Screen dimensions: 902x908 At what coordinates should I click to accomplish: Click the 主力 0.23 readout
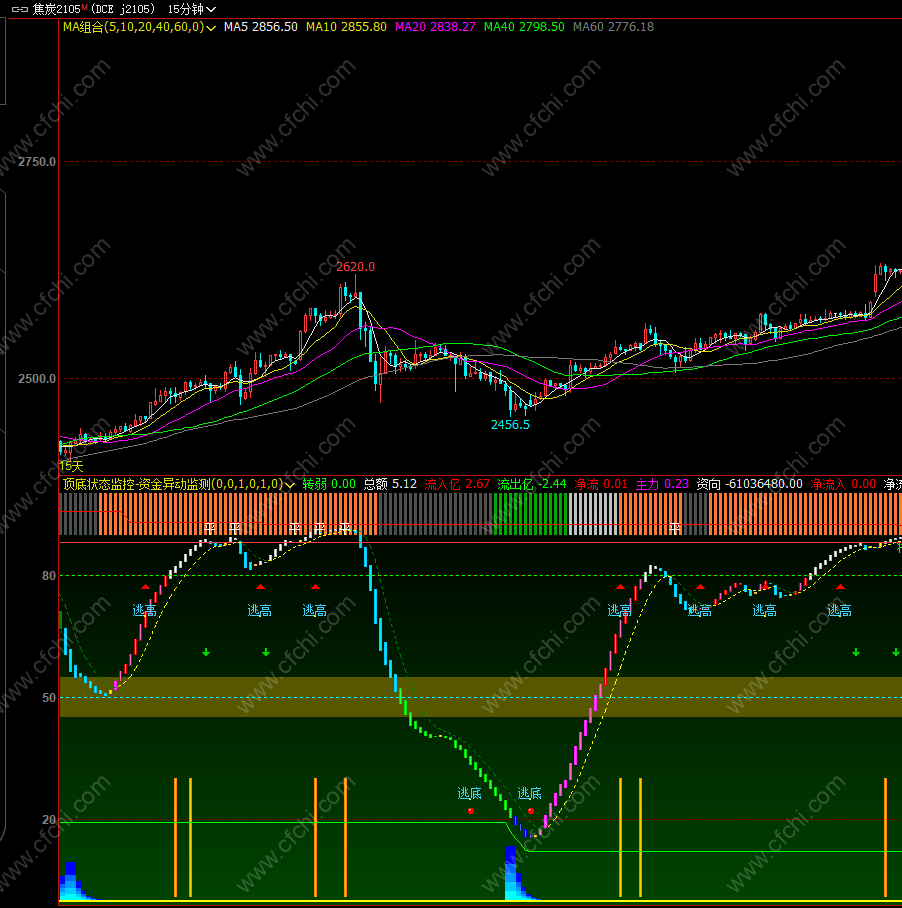[x=662, y=484]
